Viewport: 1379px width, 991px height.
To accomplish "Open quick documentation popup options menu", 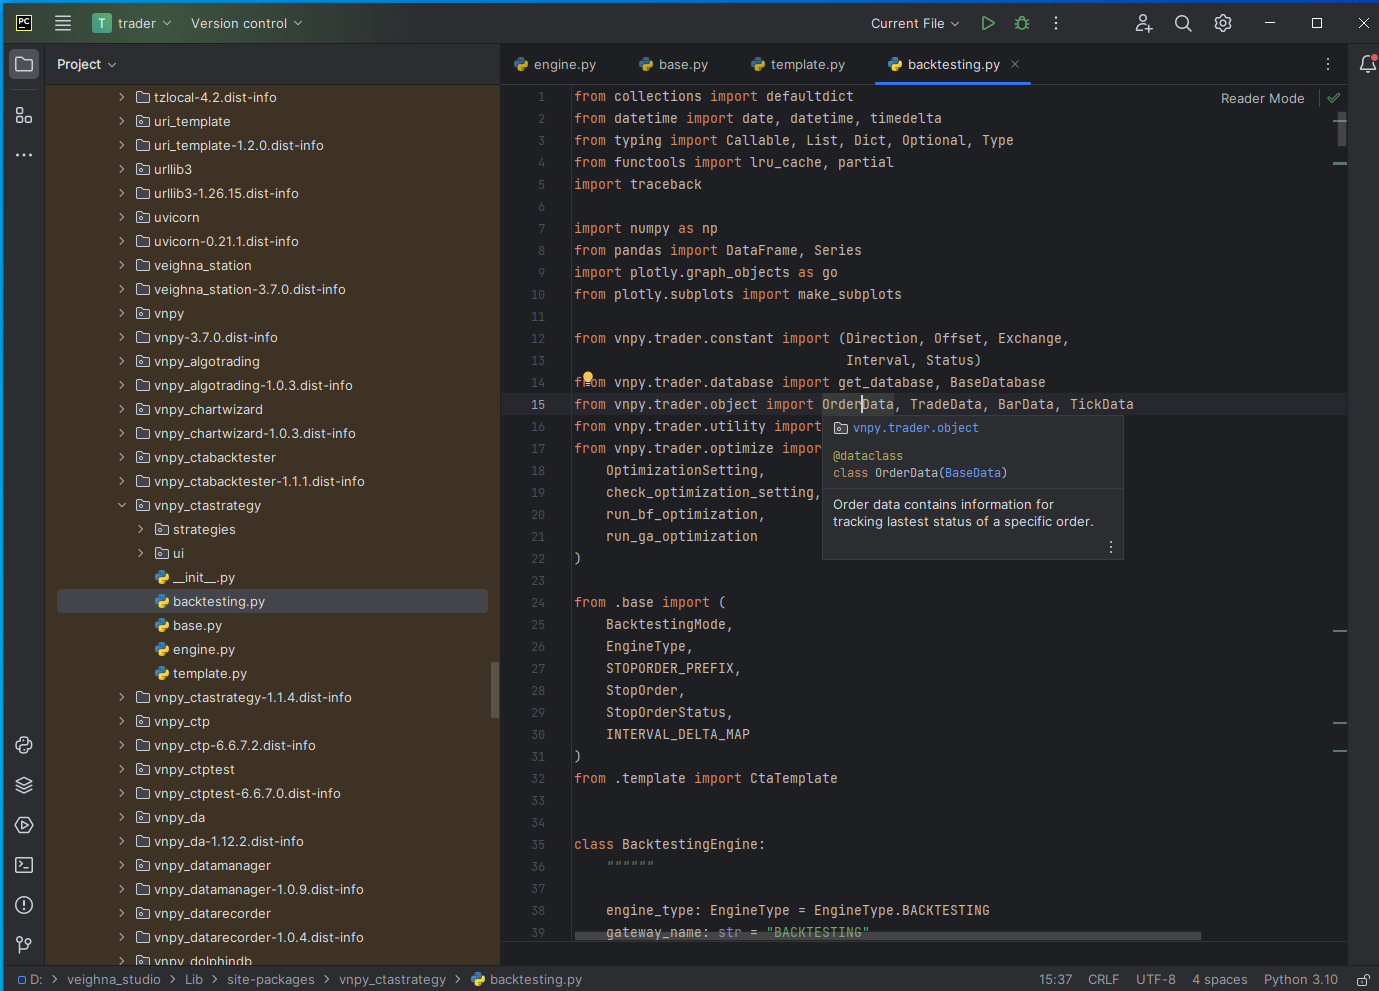I will [1111, 547].
